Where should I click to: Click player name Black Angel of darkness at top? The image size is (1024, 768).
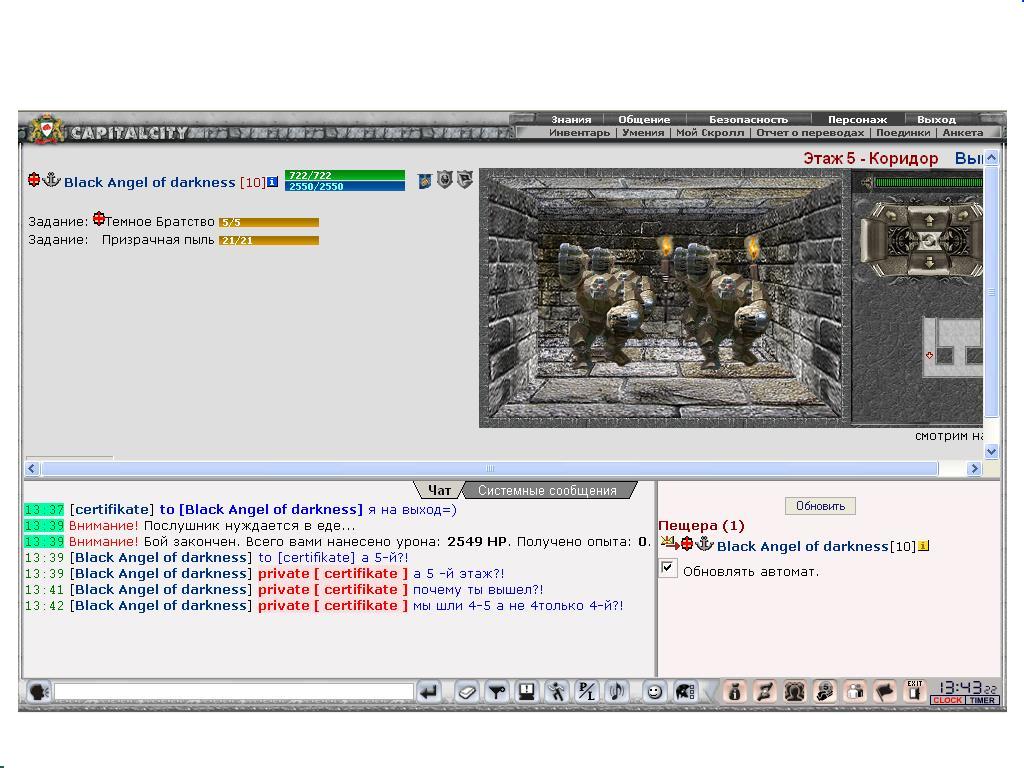click(x=150, y=182)
